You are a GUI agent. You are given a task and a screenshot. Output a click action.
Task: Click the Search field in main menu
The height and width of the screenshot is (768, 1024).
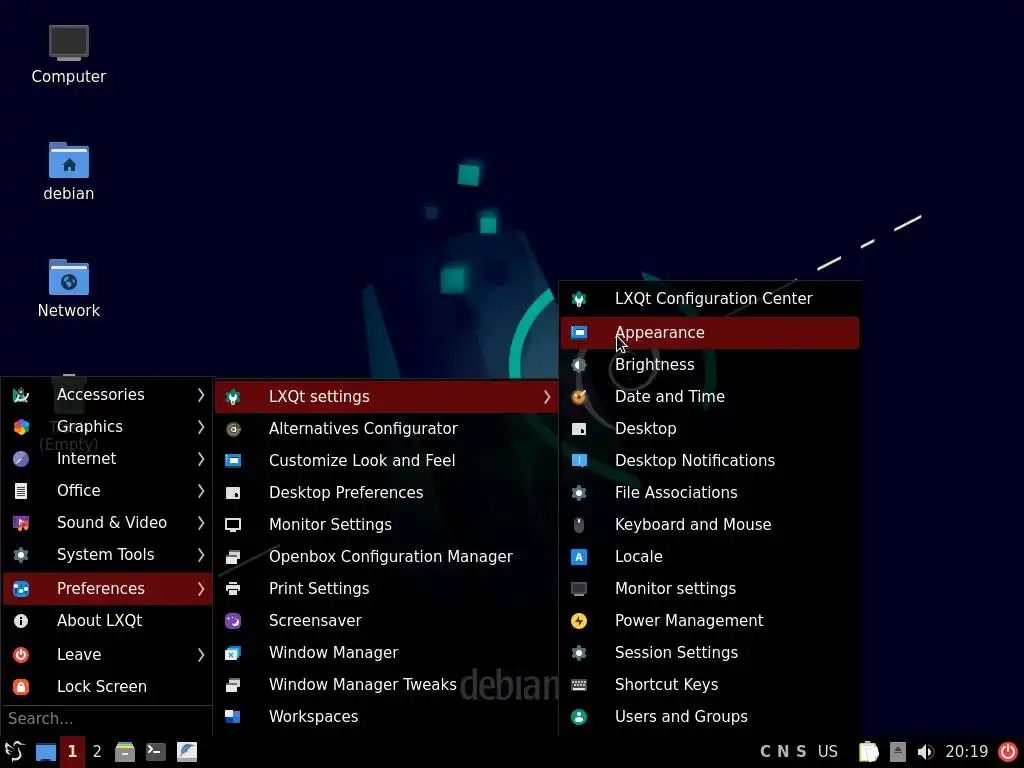[107, 719]
